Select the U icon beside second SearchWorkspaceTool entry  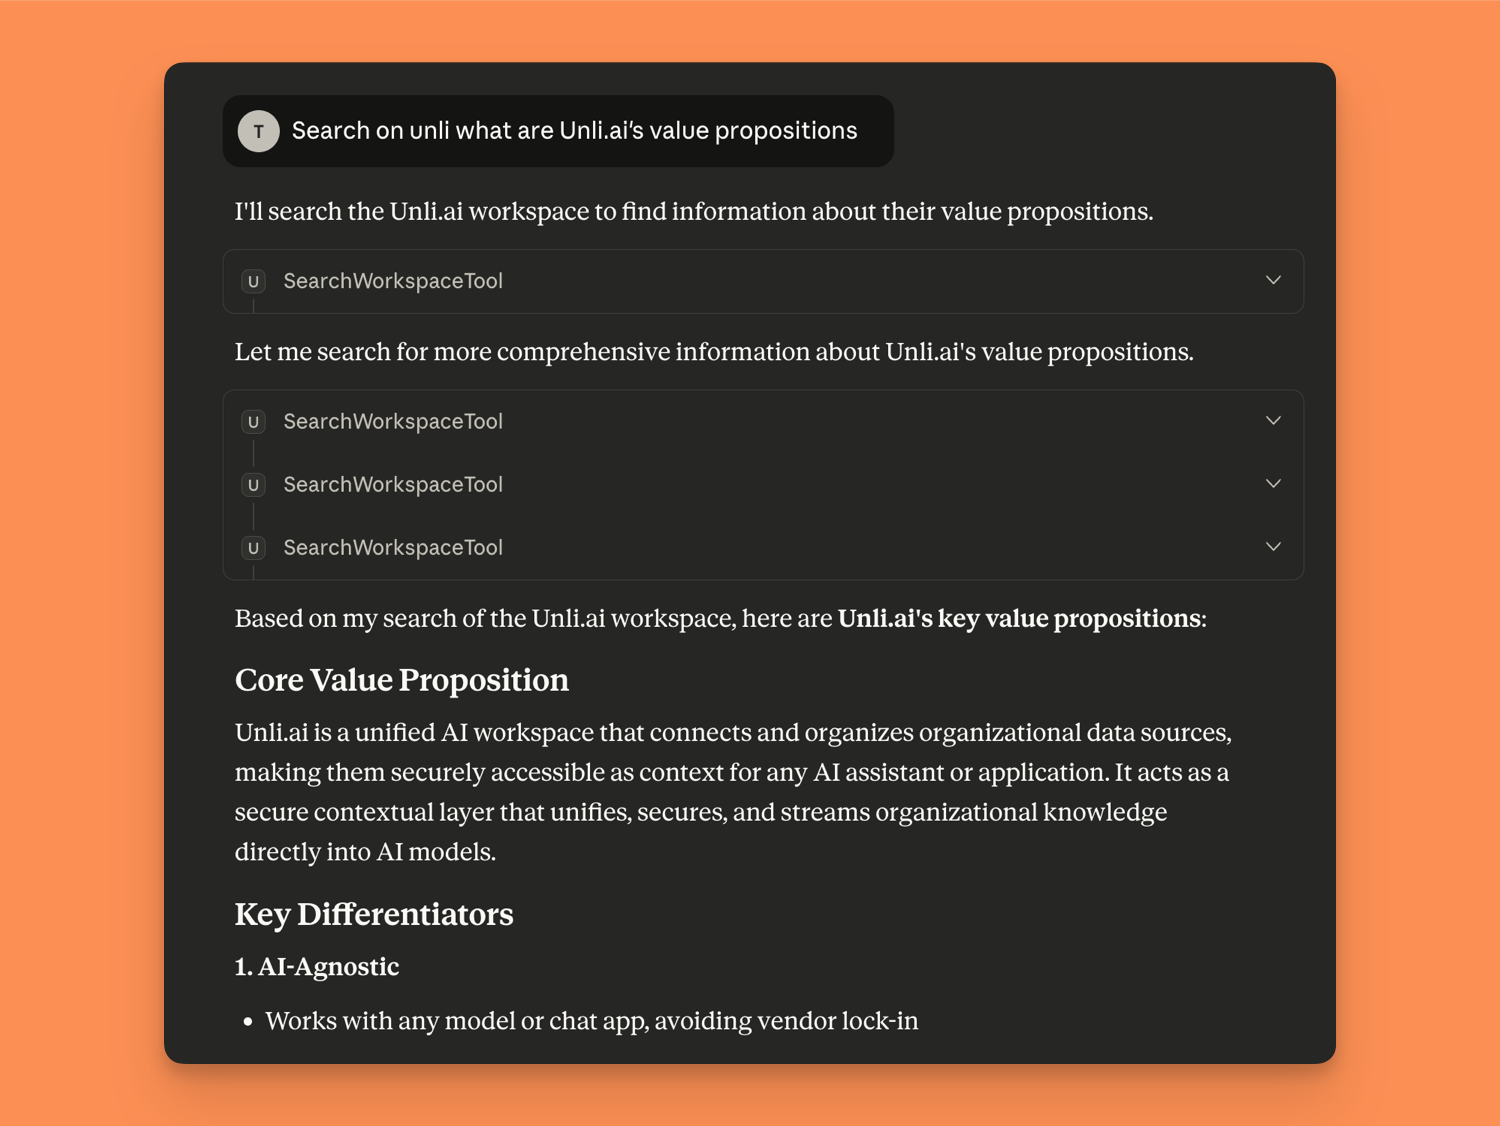click(253, 421)
